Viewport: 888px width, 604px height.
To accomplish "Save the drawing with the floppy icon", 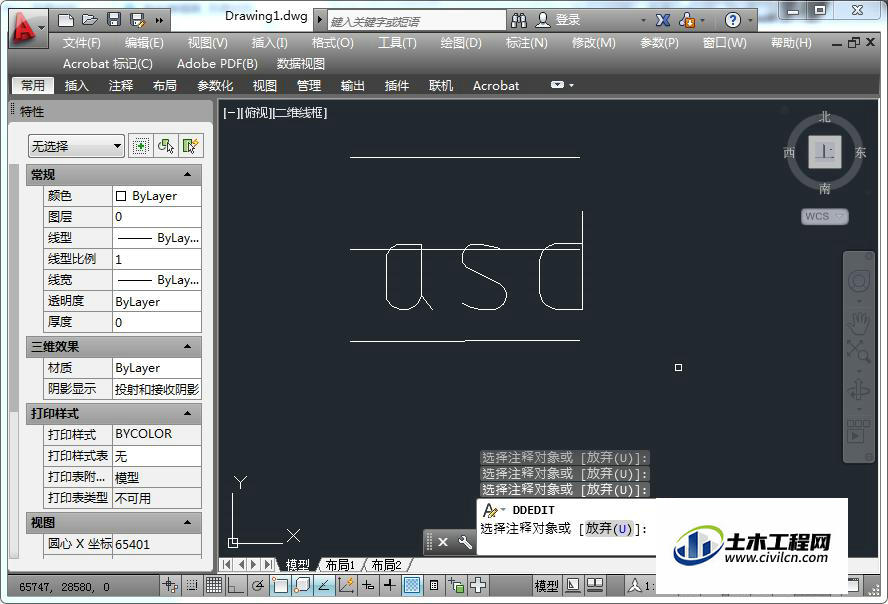I will pyautogui.click(x=114, y=20).
